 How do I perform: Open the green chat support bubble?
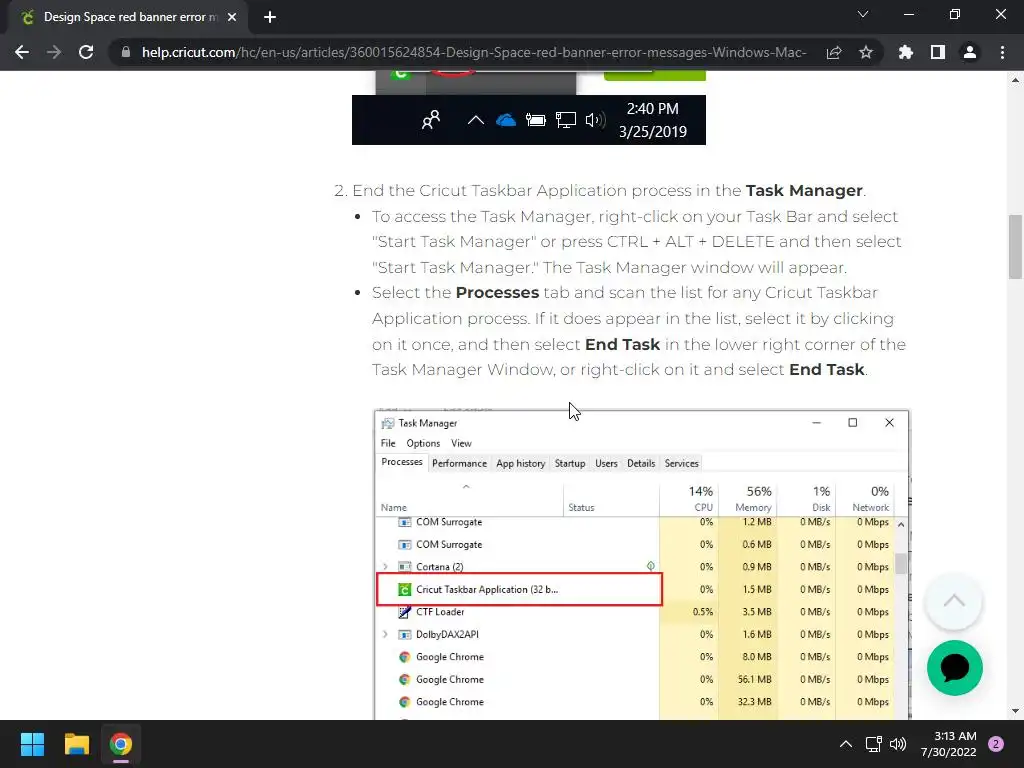click(954, 667)
